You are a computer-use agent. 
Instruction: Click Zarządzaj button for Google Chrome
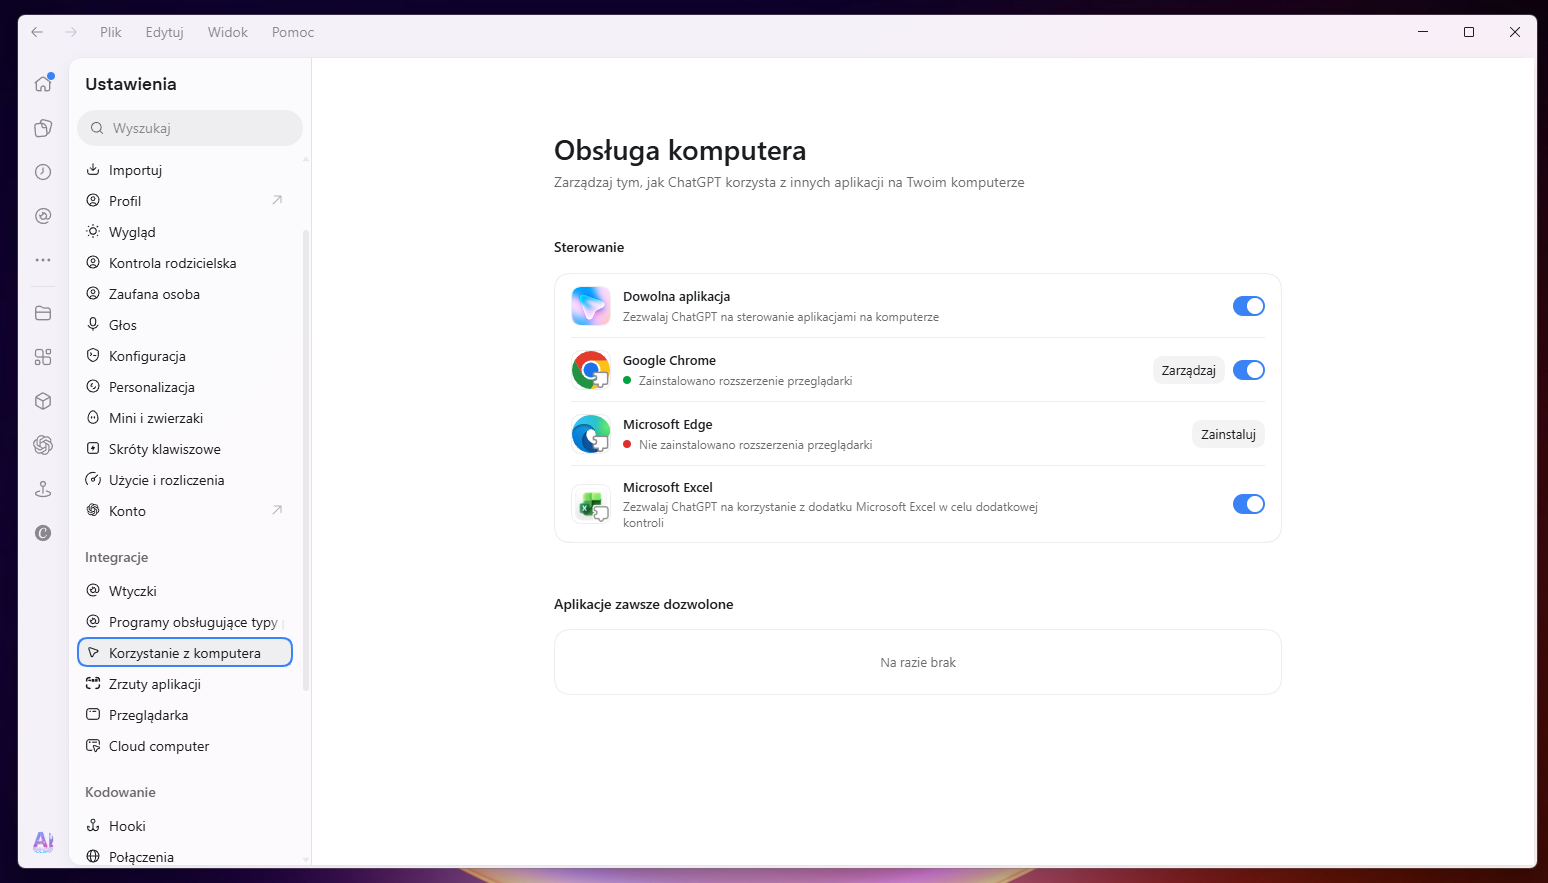(1189, 370)
